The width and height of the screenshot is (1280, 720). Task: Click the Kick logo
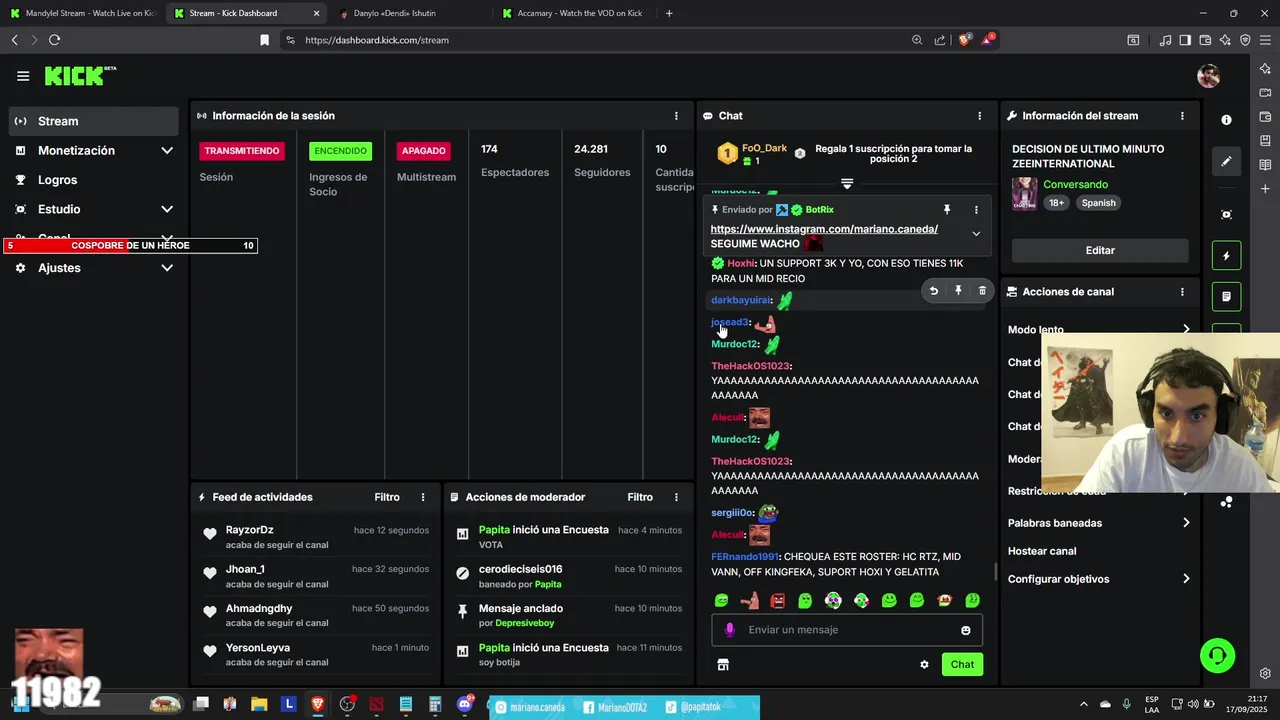[x=80, y=76]
